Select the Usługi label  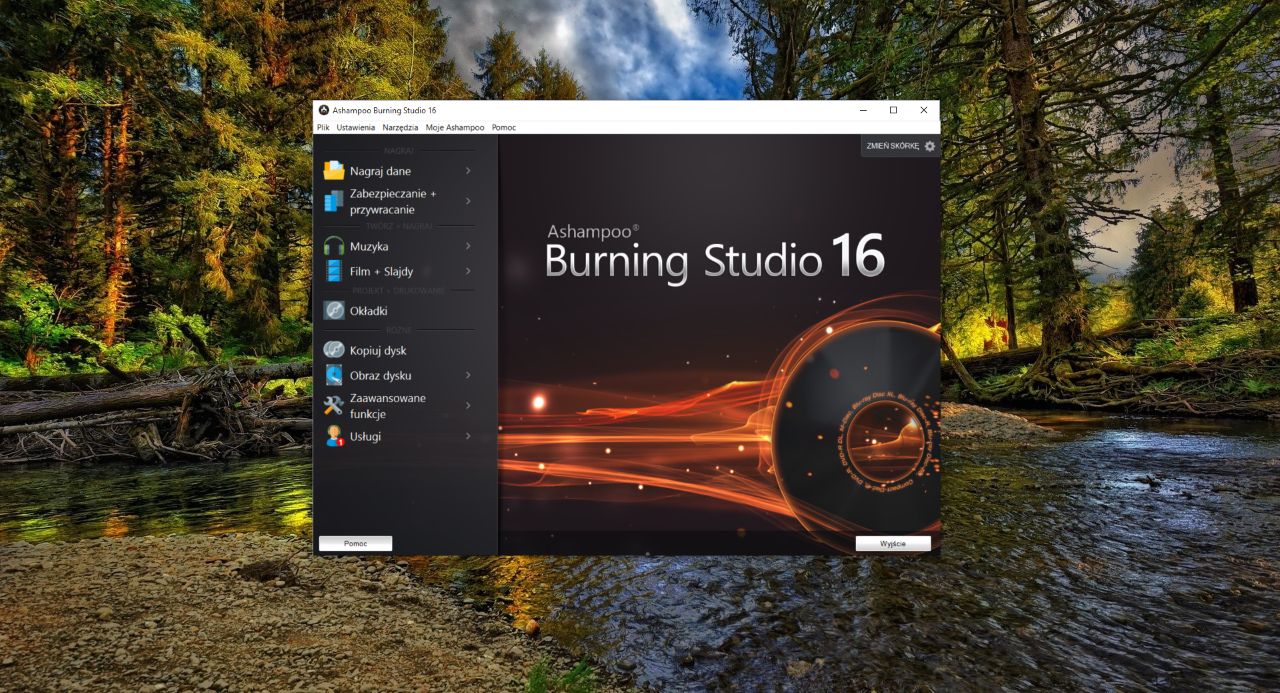click(x=365, y=436)
